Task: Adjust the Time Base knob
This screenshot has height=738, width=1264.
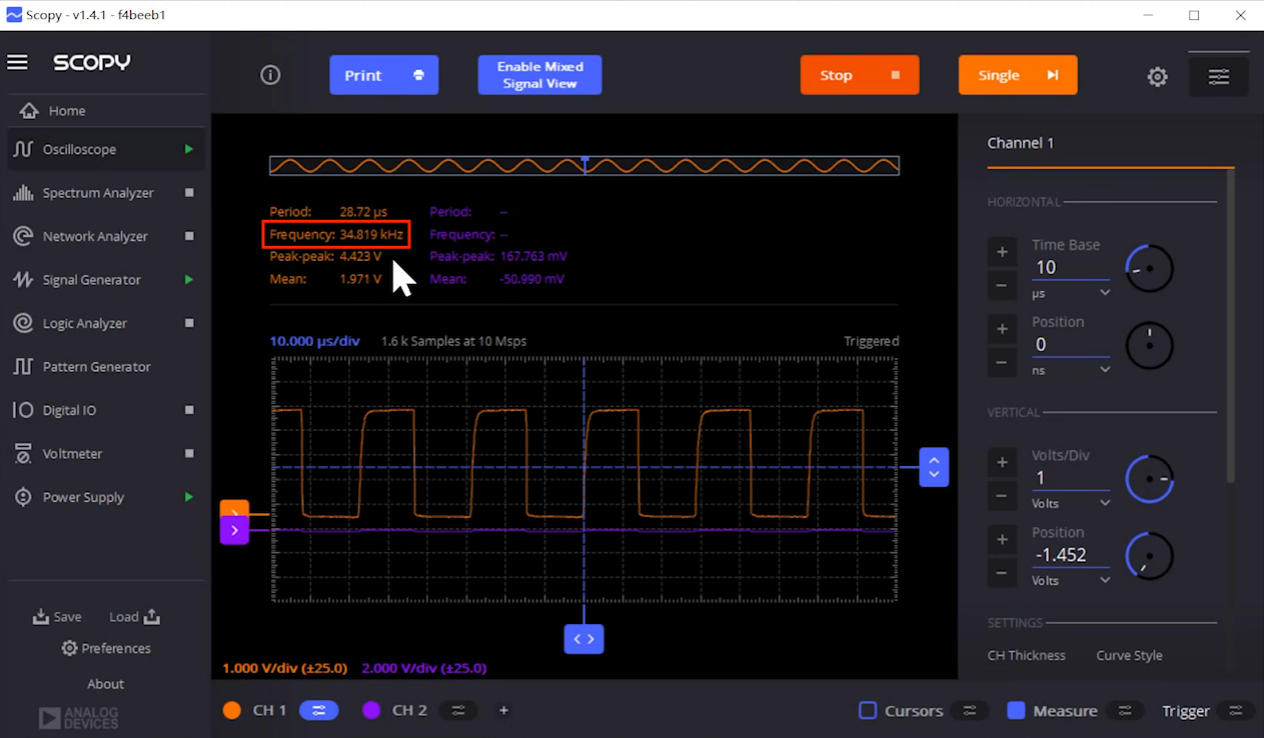Action: tap(1149, 268)
